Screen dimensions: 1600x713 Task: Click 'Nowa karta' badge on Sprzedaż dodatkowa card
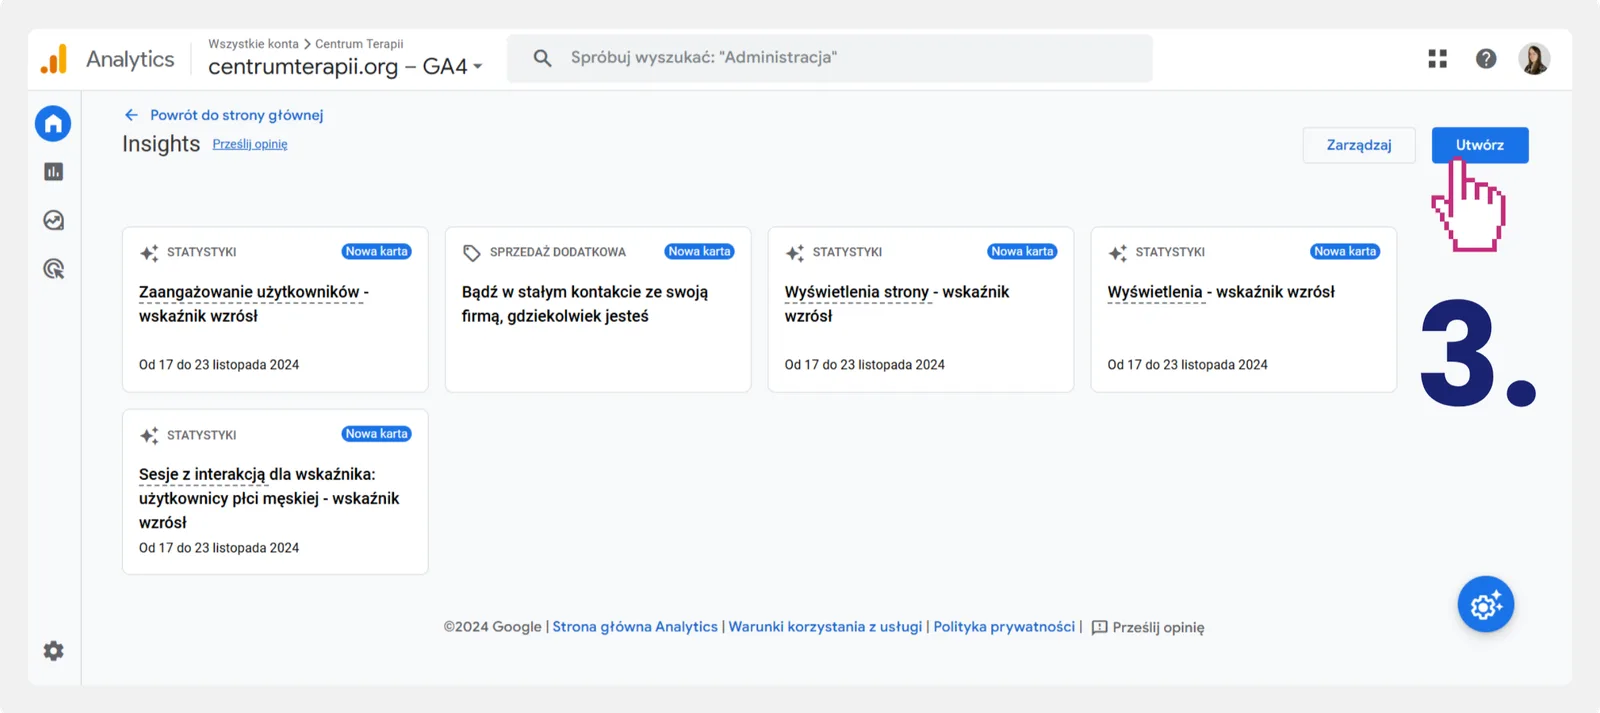700,252
